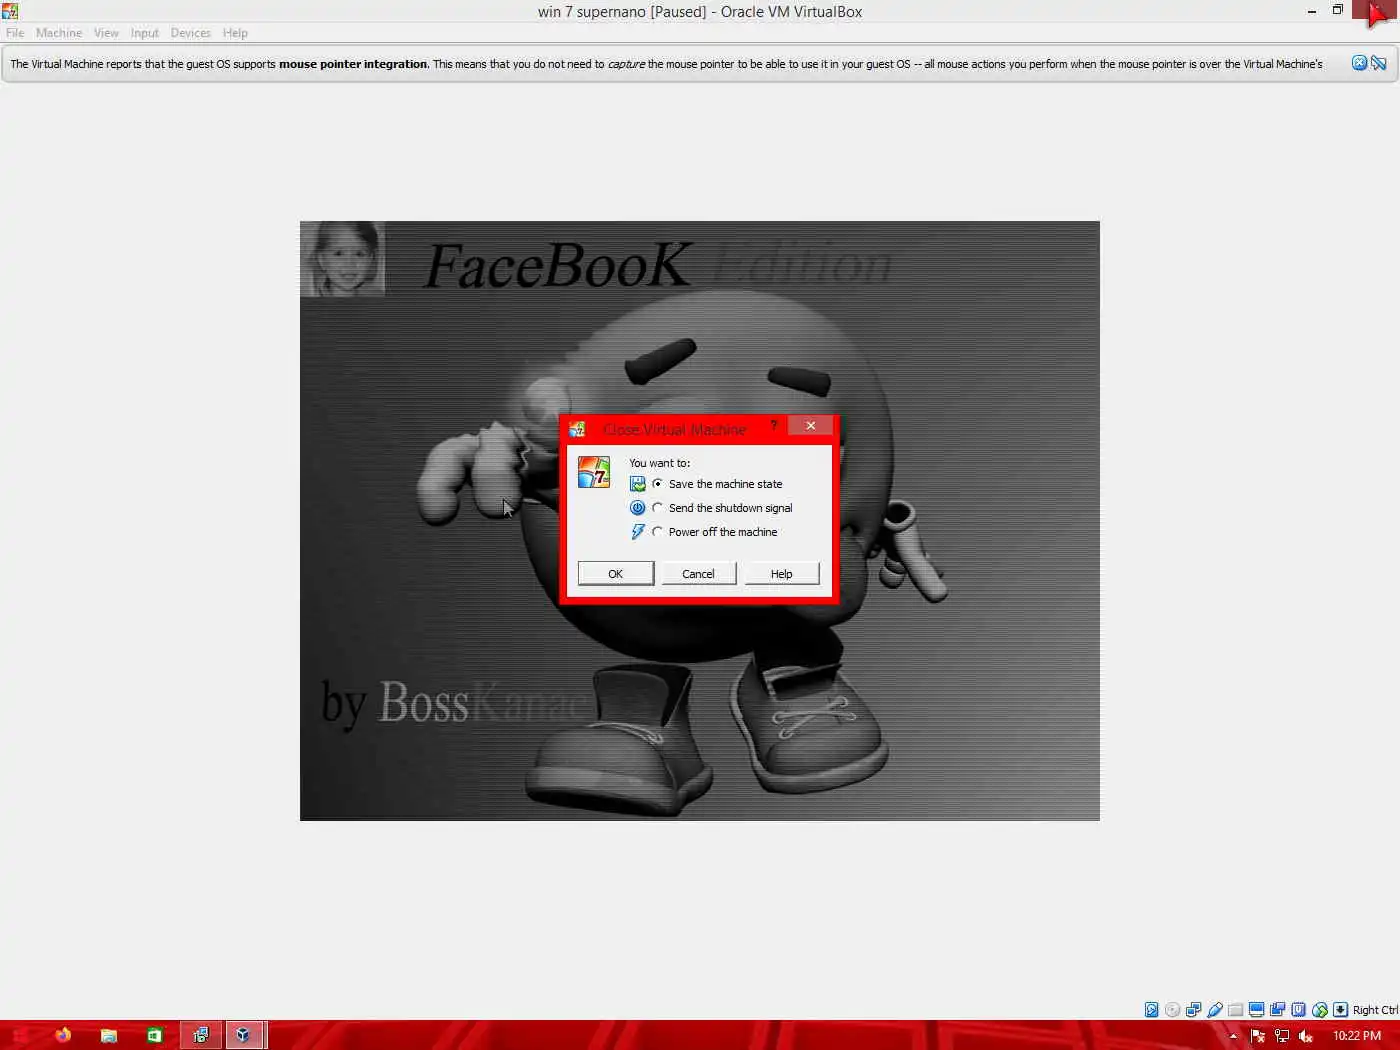Switch to the VirtualBox VM window taskbar button

pos(201,1035)
